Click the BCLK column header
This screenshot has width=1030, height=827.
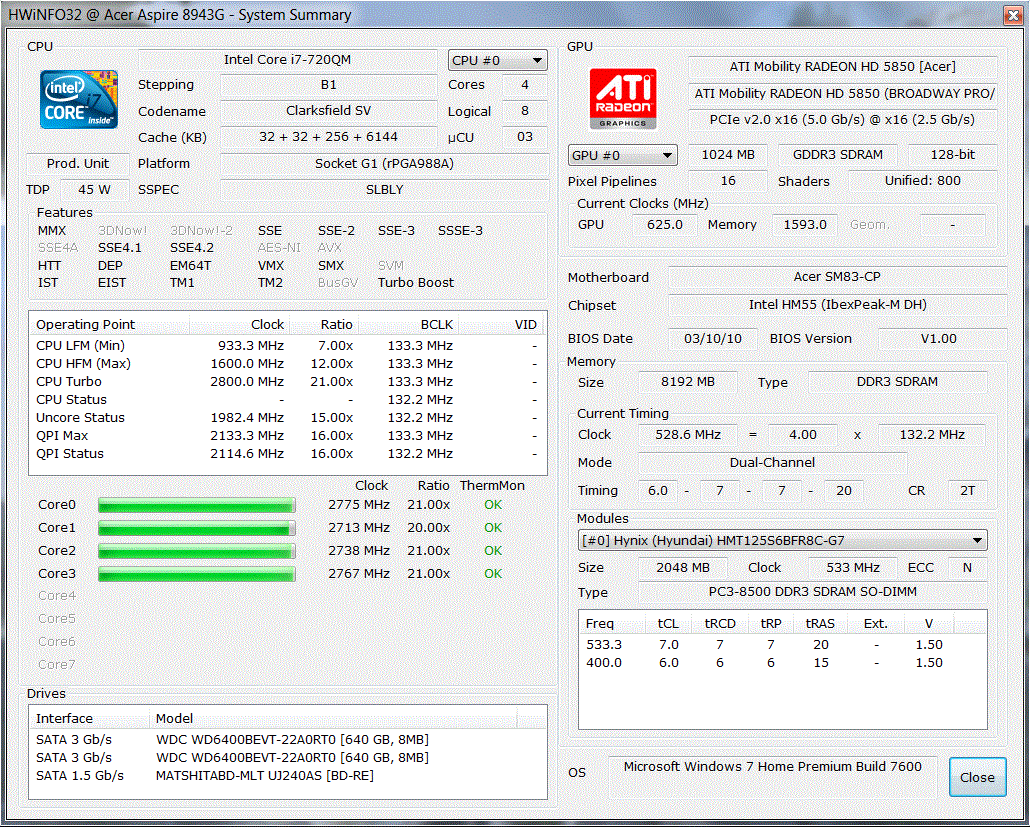coord(409,324)
